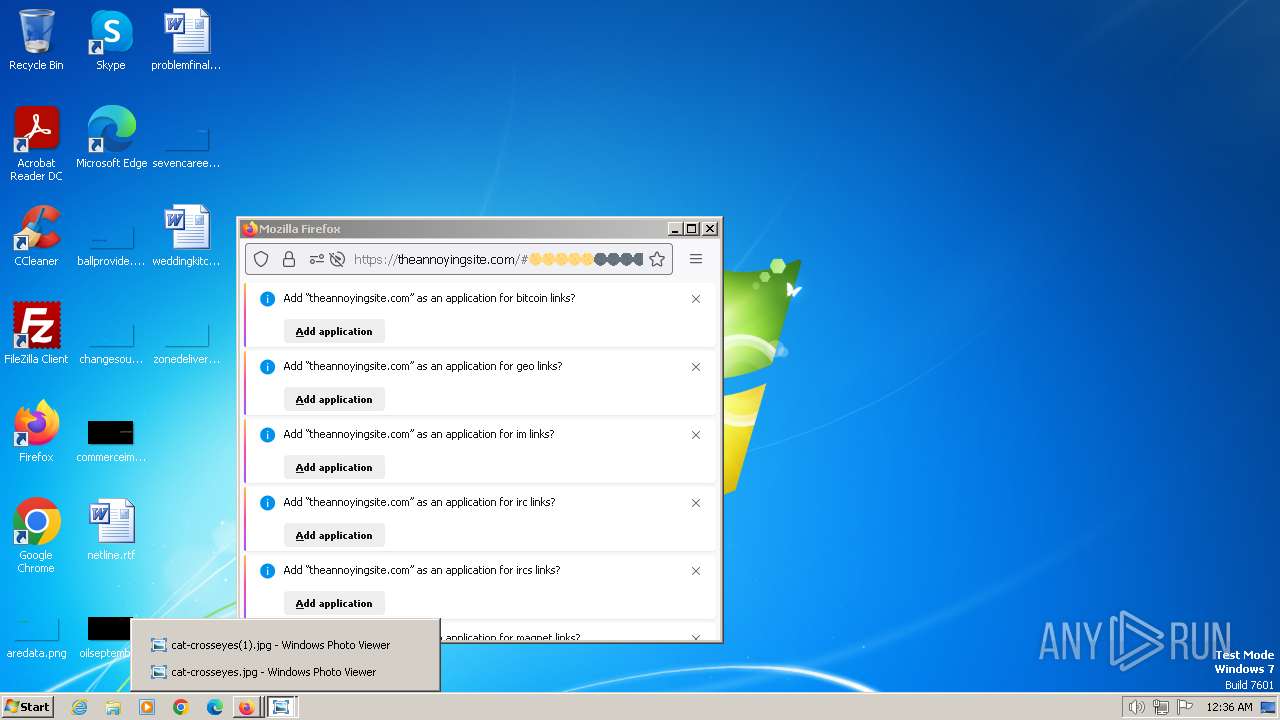Click the info icon of im notification
Viewport: 1280px width, 720px height.
click(x=267, y=435)
